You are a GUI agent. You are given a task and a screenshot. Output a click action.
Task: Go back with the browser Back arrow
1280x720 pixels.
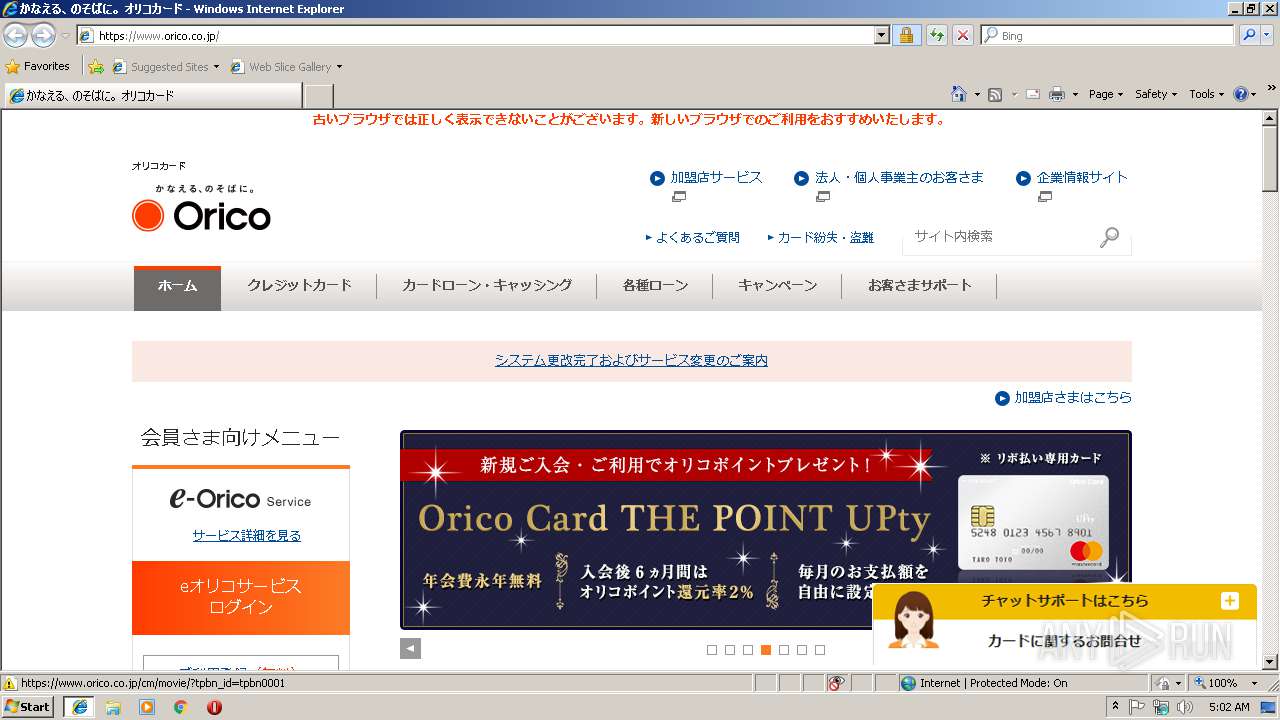(15, 35)
